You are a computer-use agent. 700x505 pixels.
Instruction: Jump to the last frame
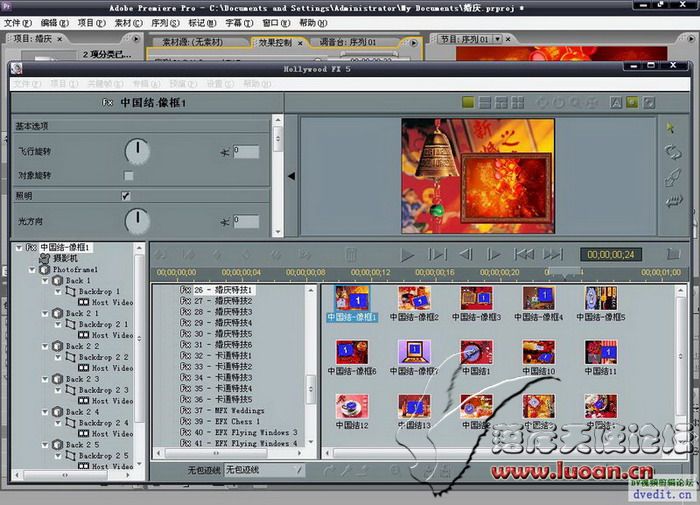tap(552, 255)
